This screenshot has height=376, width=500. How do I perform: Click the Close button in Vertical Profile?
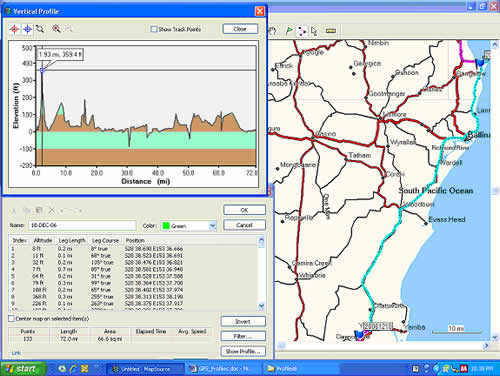tap(240, 29)
